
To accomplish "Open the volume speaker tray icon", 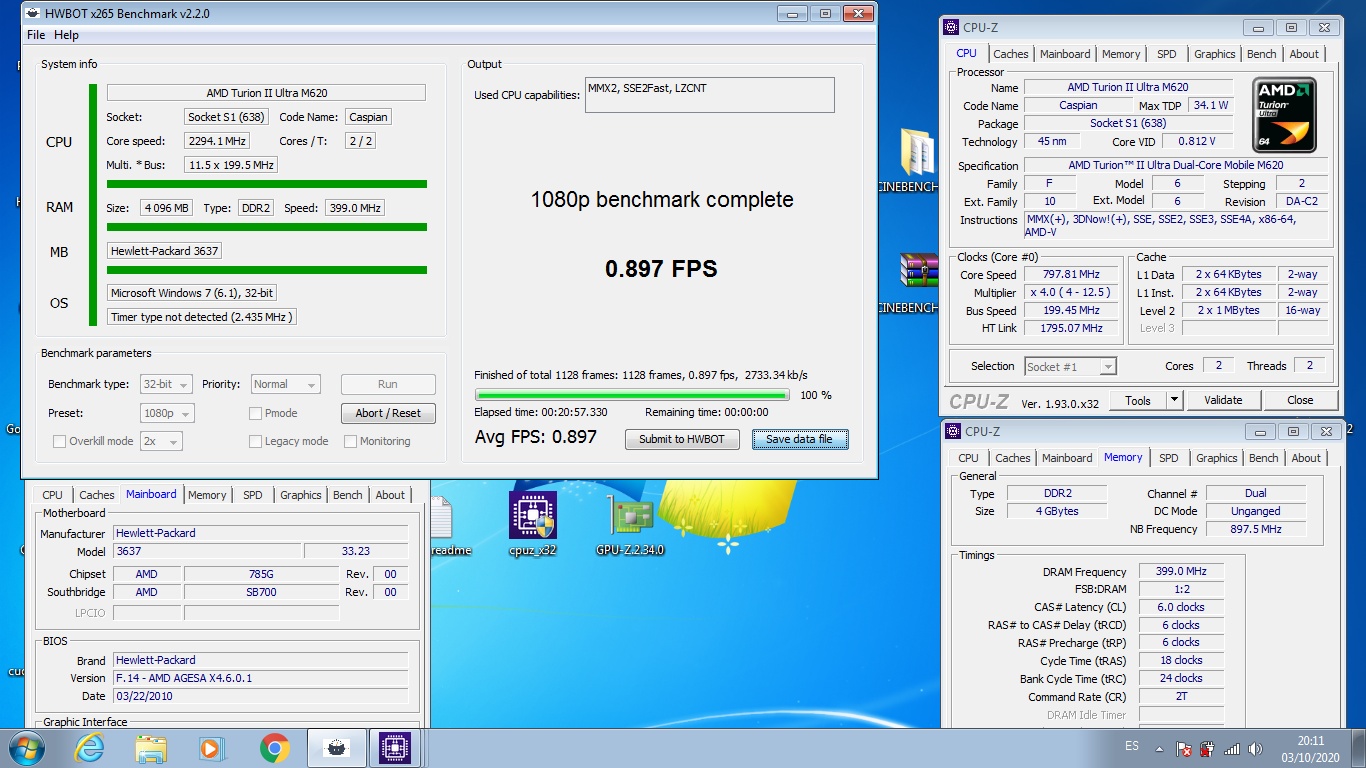I will coord(1255,748).
